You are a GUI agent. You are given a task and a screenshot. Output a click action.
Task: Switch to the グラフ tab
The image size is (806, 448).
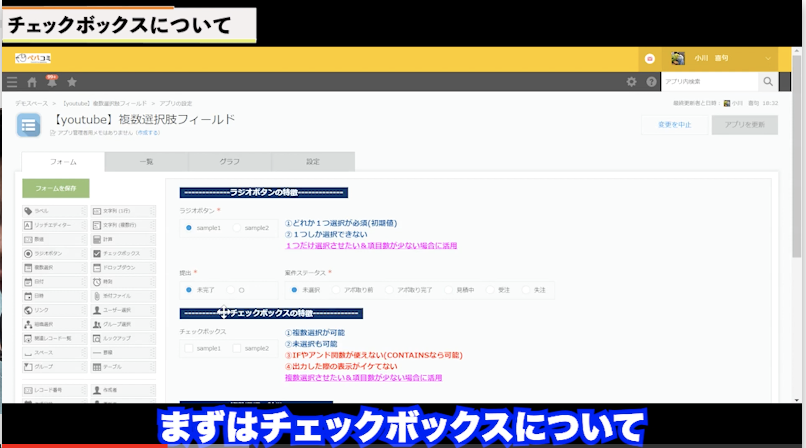(229, 161)
